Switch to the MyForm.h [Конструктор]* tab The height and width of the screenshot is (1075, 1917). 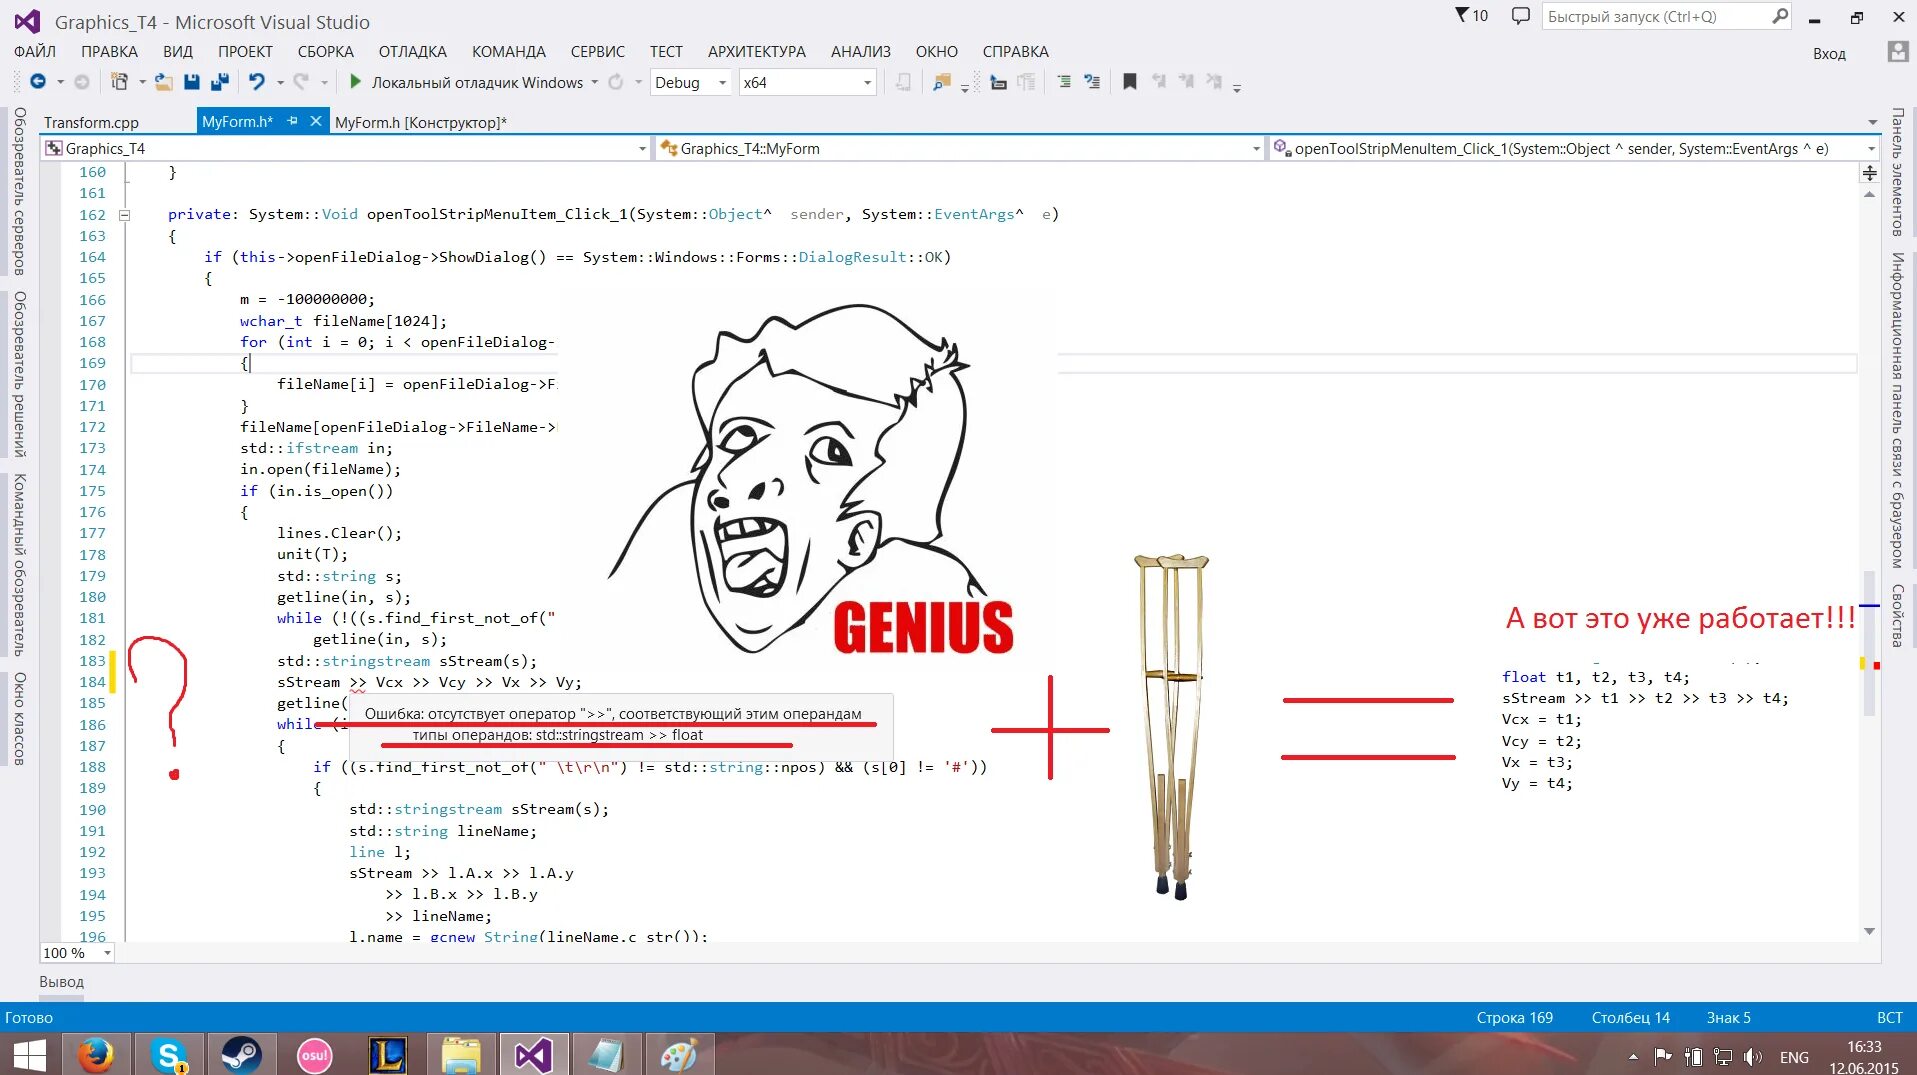[x=421, y=122]
